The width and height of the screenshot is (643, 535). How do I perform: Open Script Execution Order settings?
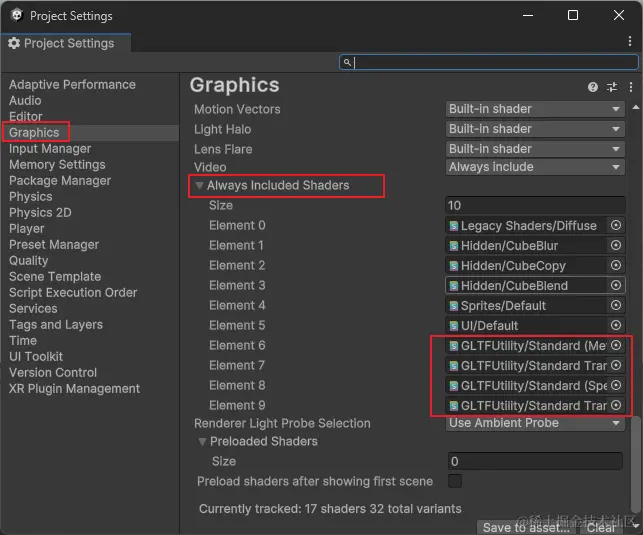(x=73, y=292)
